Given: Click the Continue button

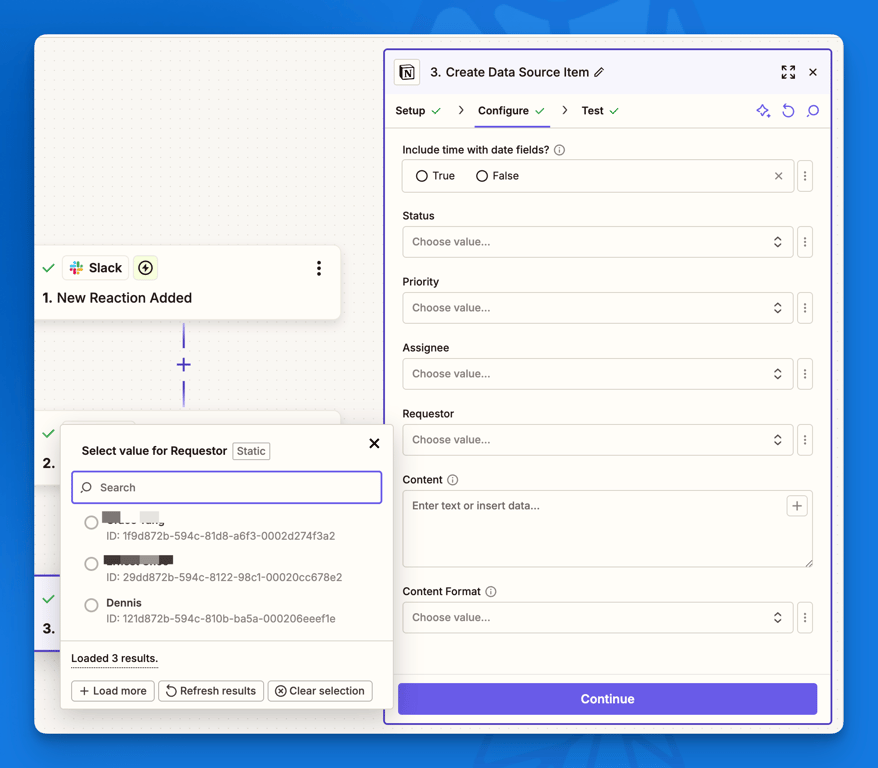Looking at the screenshot, I should pos(607,699).
